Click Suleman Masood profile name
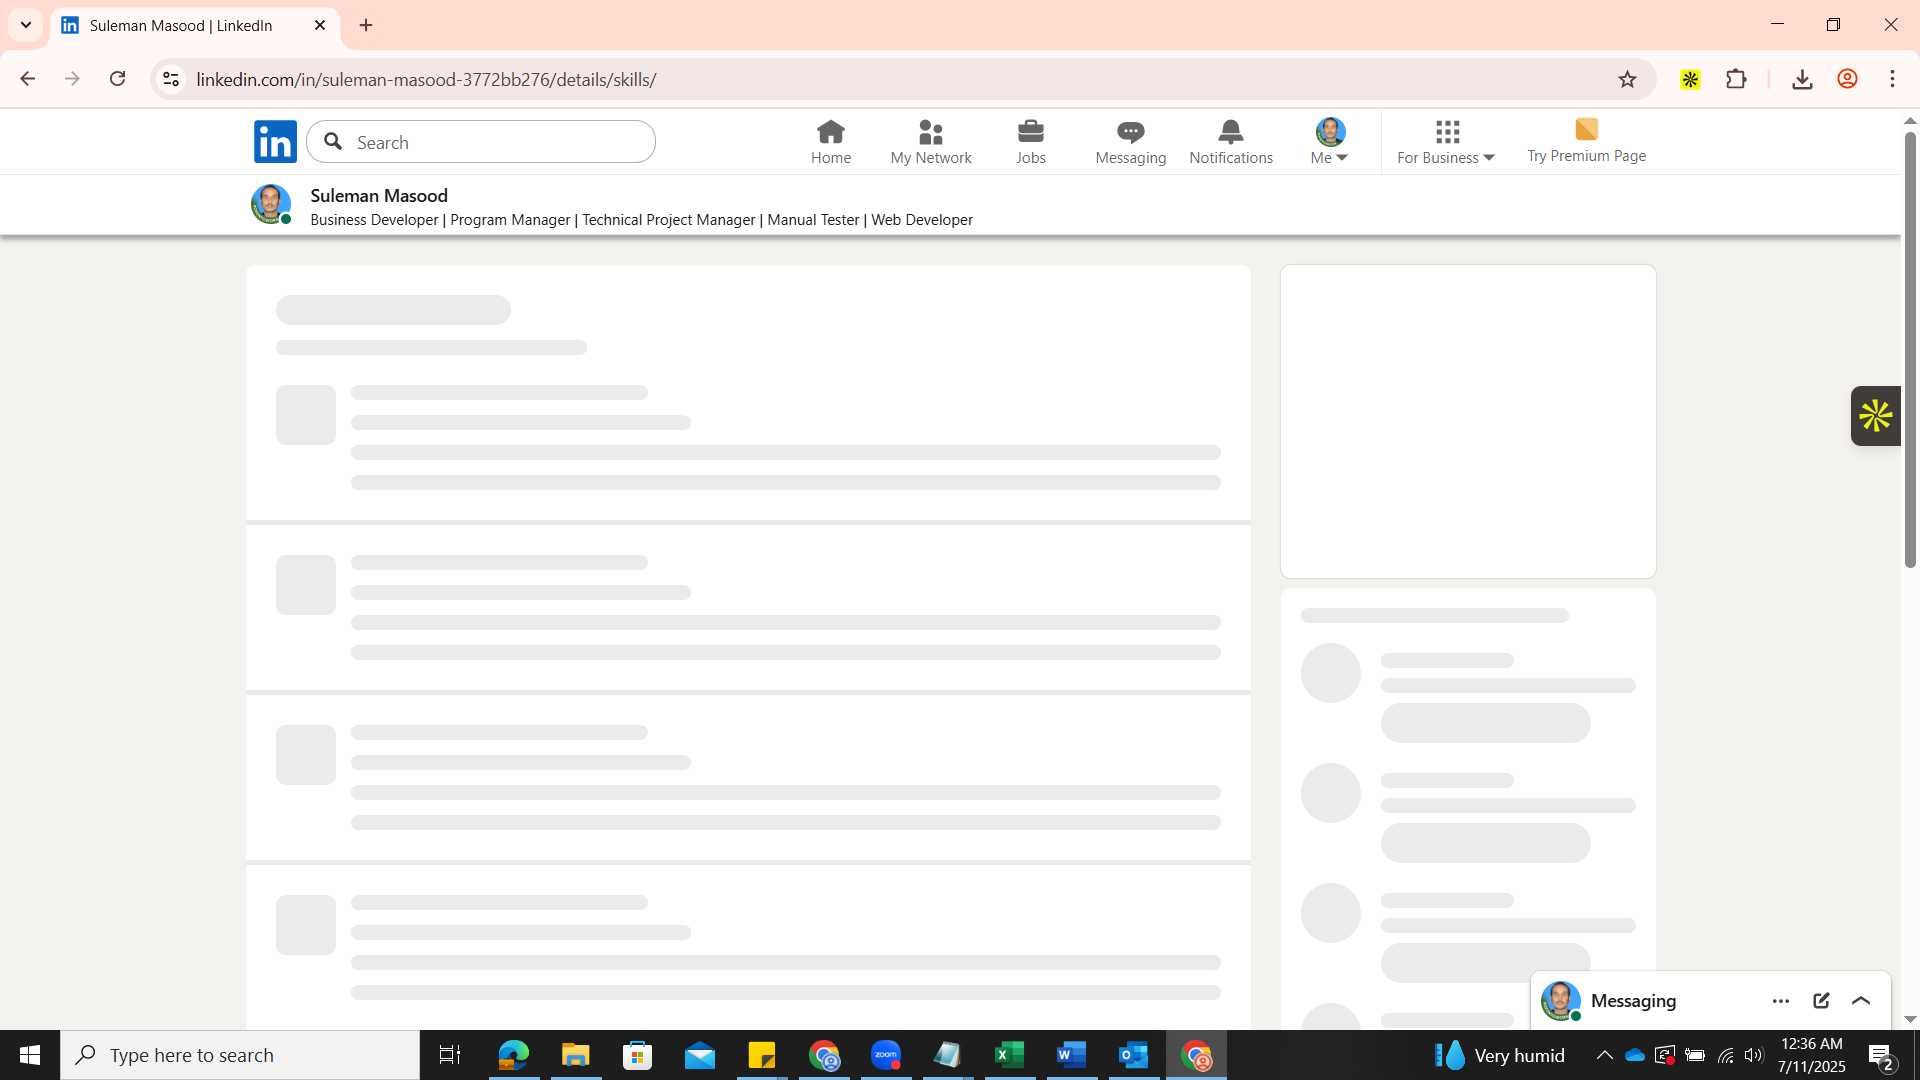1920x1080 pixels. click(x=379, y=196)
